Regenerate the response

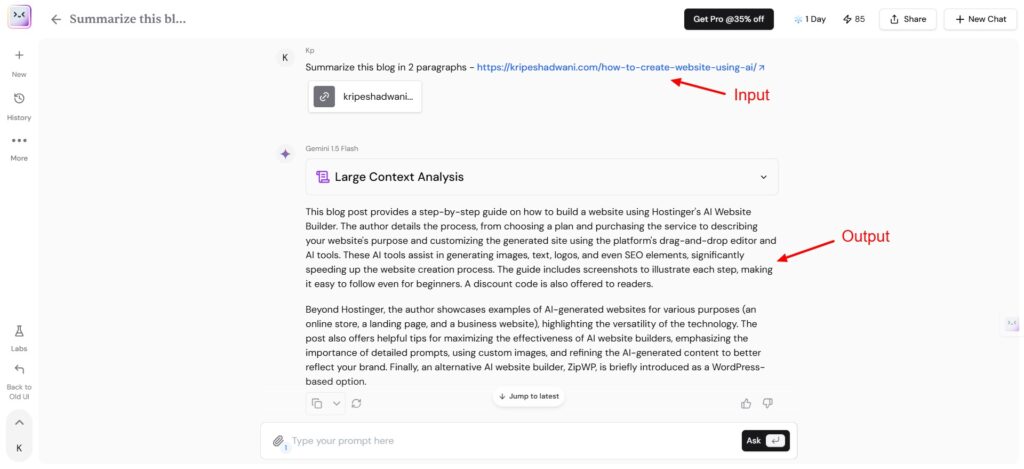[356, 403]
